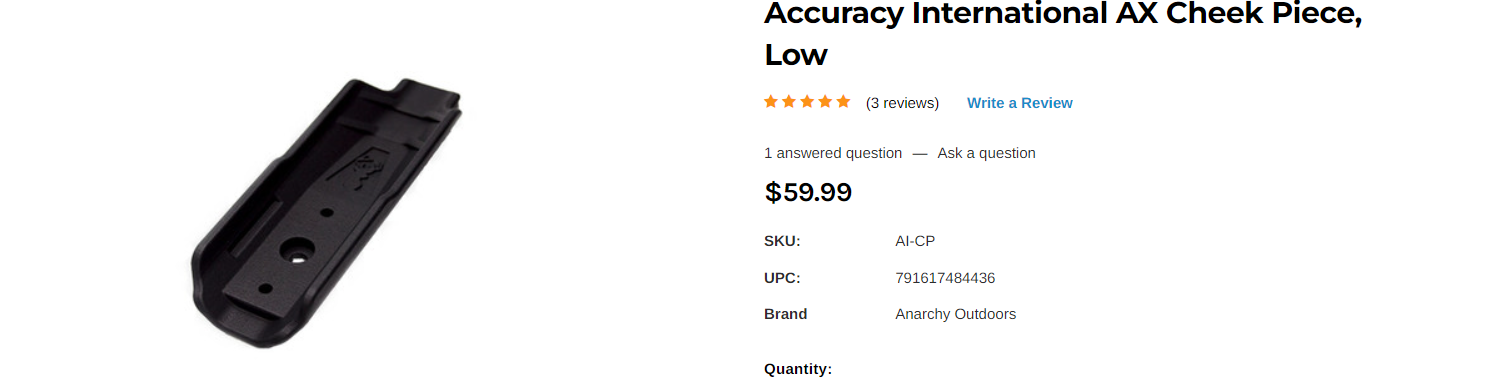Open the (3 reviews) link
The width and height of the screenshot is (1488, 378).
[902, 103]
